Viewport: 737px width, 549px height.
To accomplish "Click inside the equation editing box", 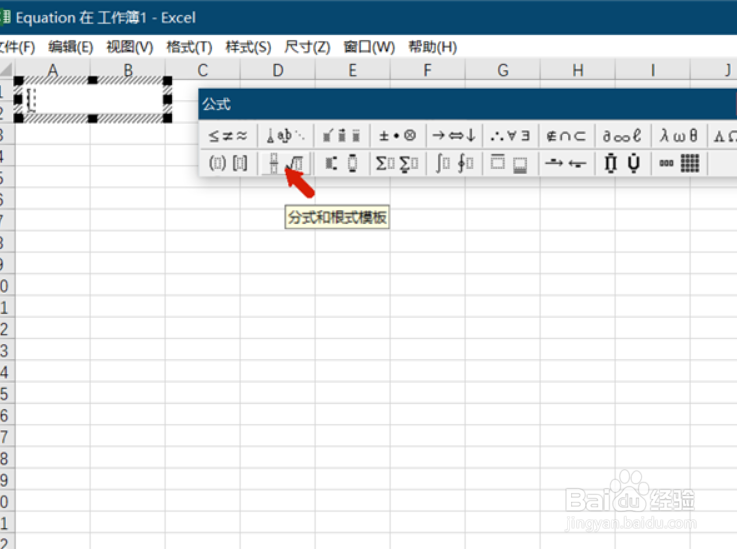I will click(93, 99).
